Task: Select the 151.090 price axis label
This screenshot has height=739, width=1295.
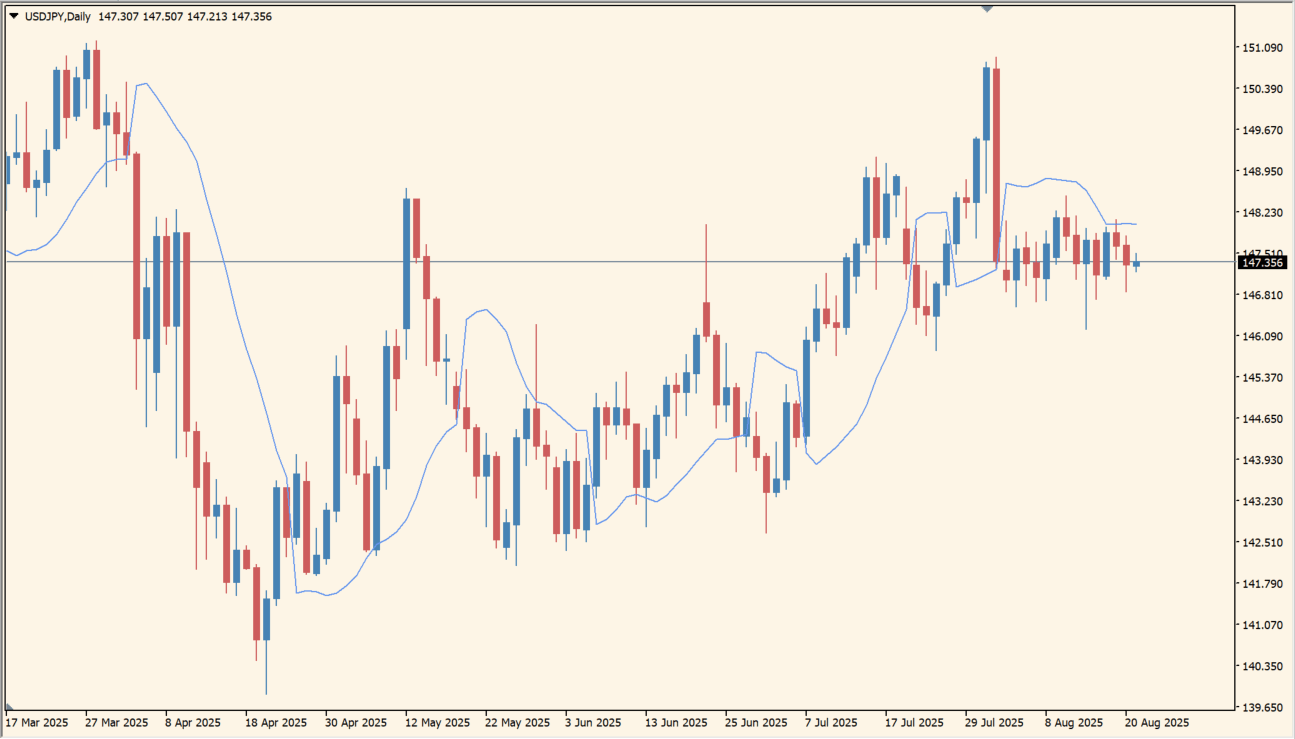Action: (1263, 48)
